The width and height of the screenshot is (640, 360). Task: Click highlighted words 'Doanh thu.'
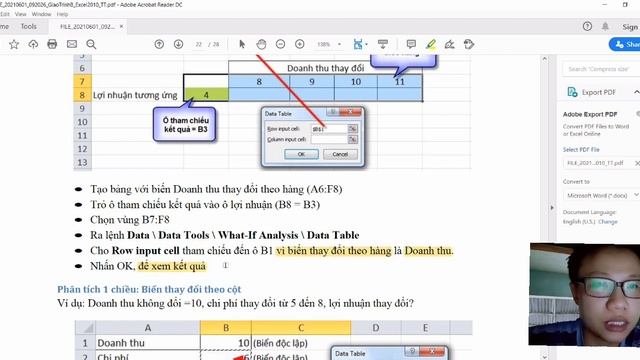(x=429, y=251)
